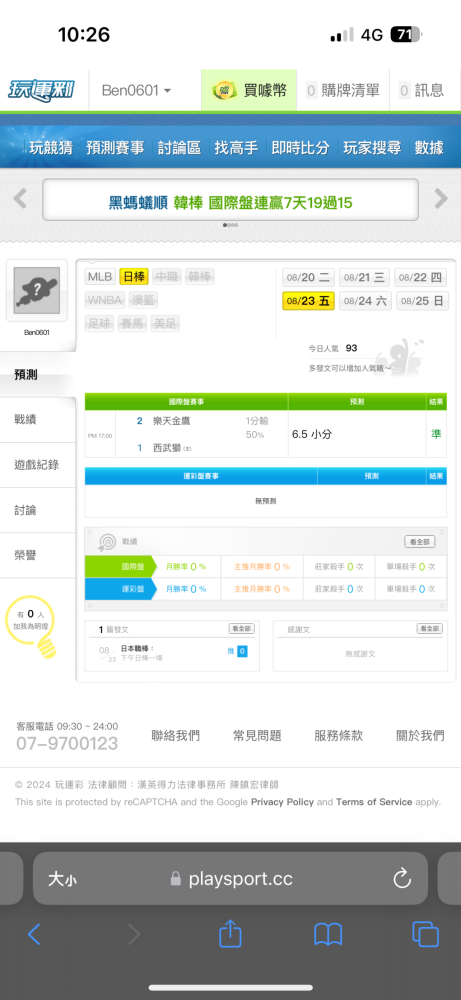This screenshot has width=461, height=1000.
Task: Show next banner with right arrow
Action: click(x=441, y=199)
